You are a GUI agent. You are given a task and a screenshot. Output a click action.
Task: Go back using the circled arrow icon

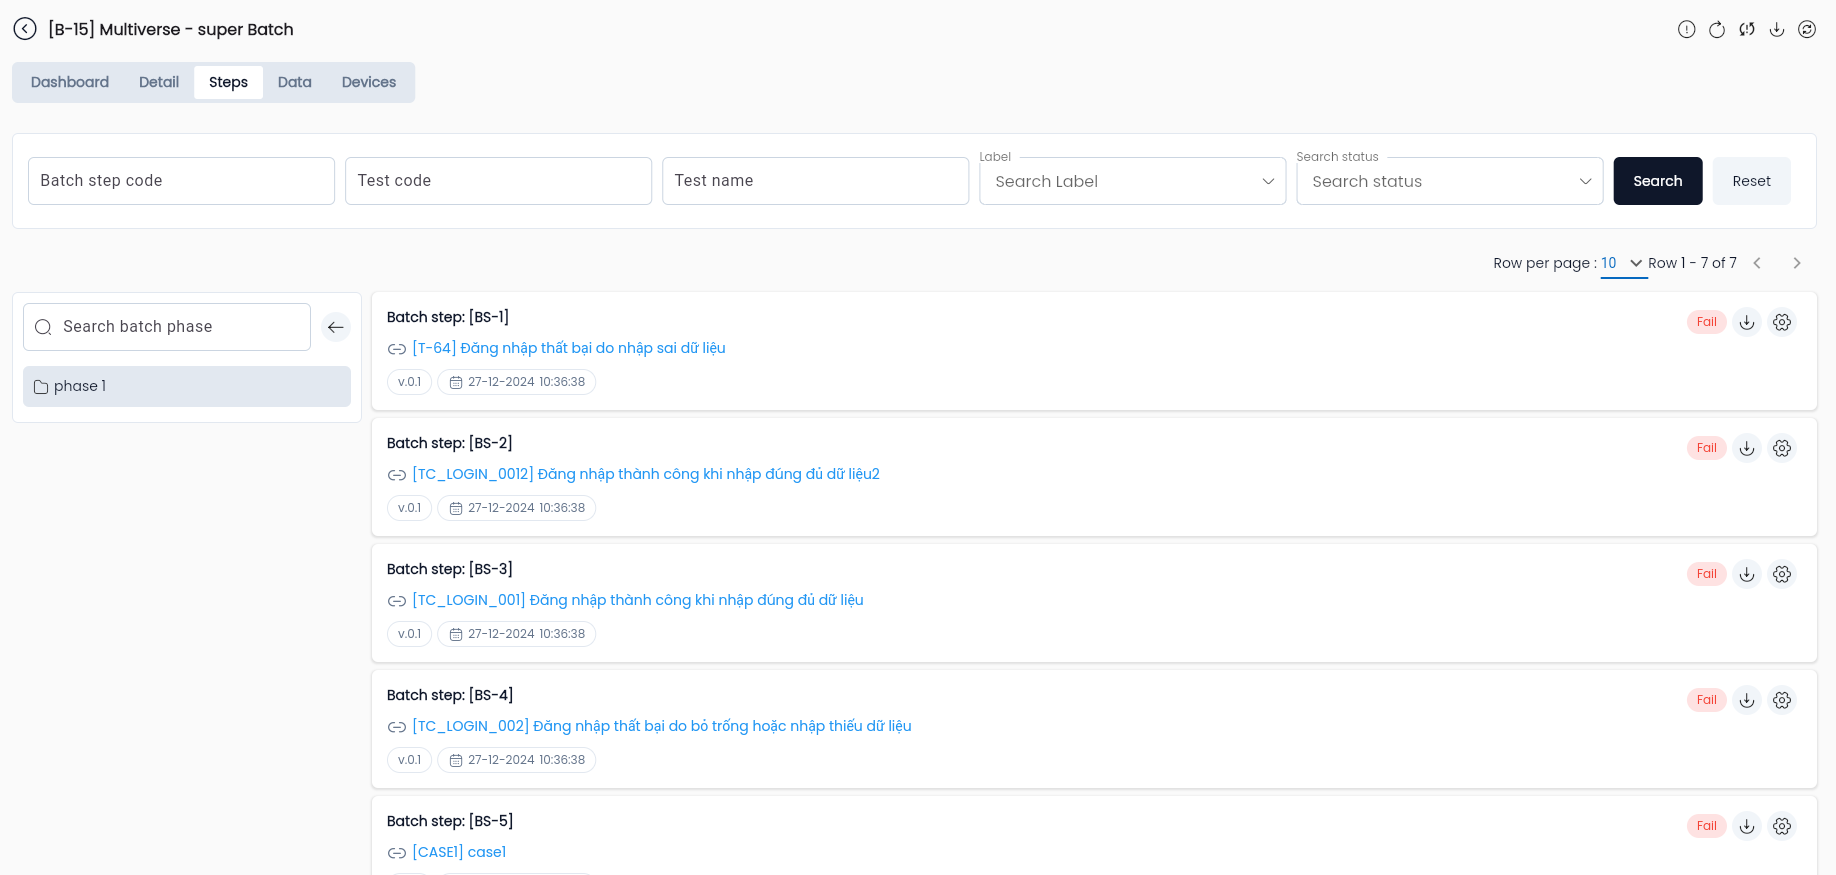coord(25,29)
